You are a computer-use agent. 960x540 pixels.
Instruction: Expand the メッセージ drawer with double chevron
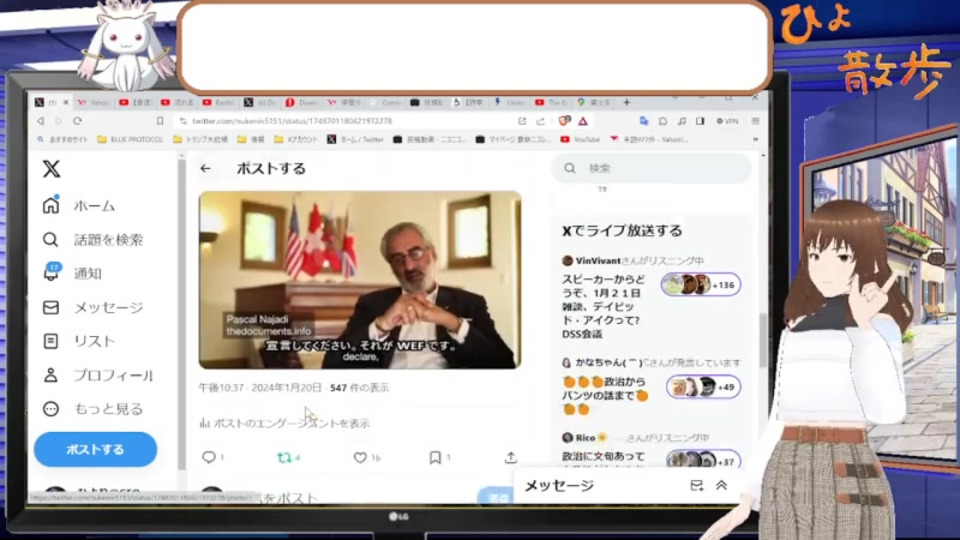(x=721, y=486)
